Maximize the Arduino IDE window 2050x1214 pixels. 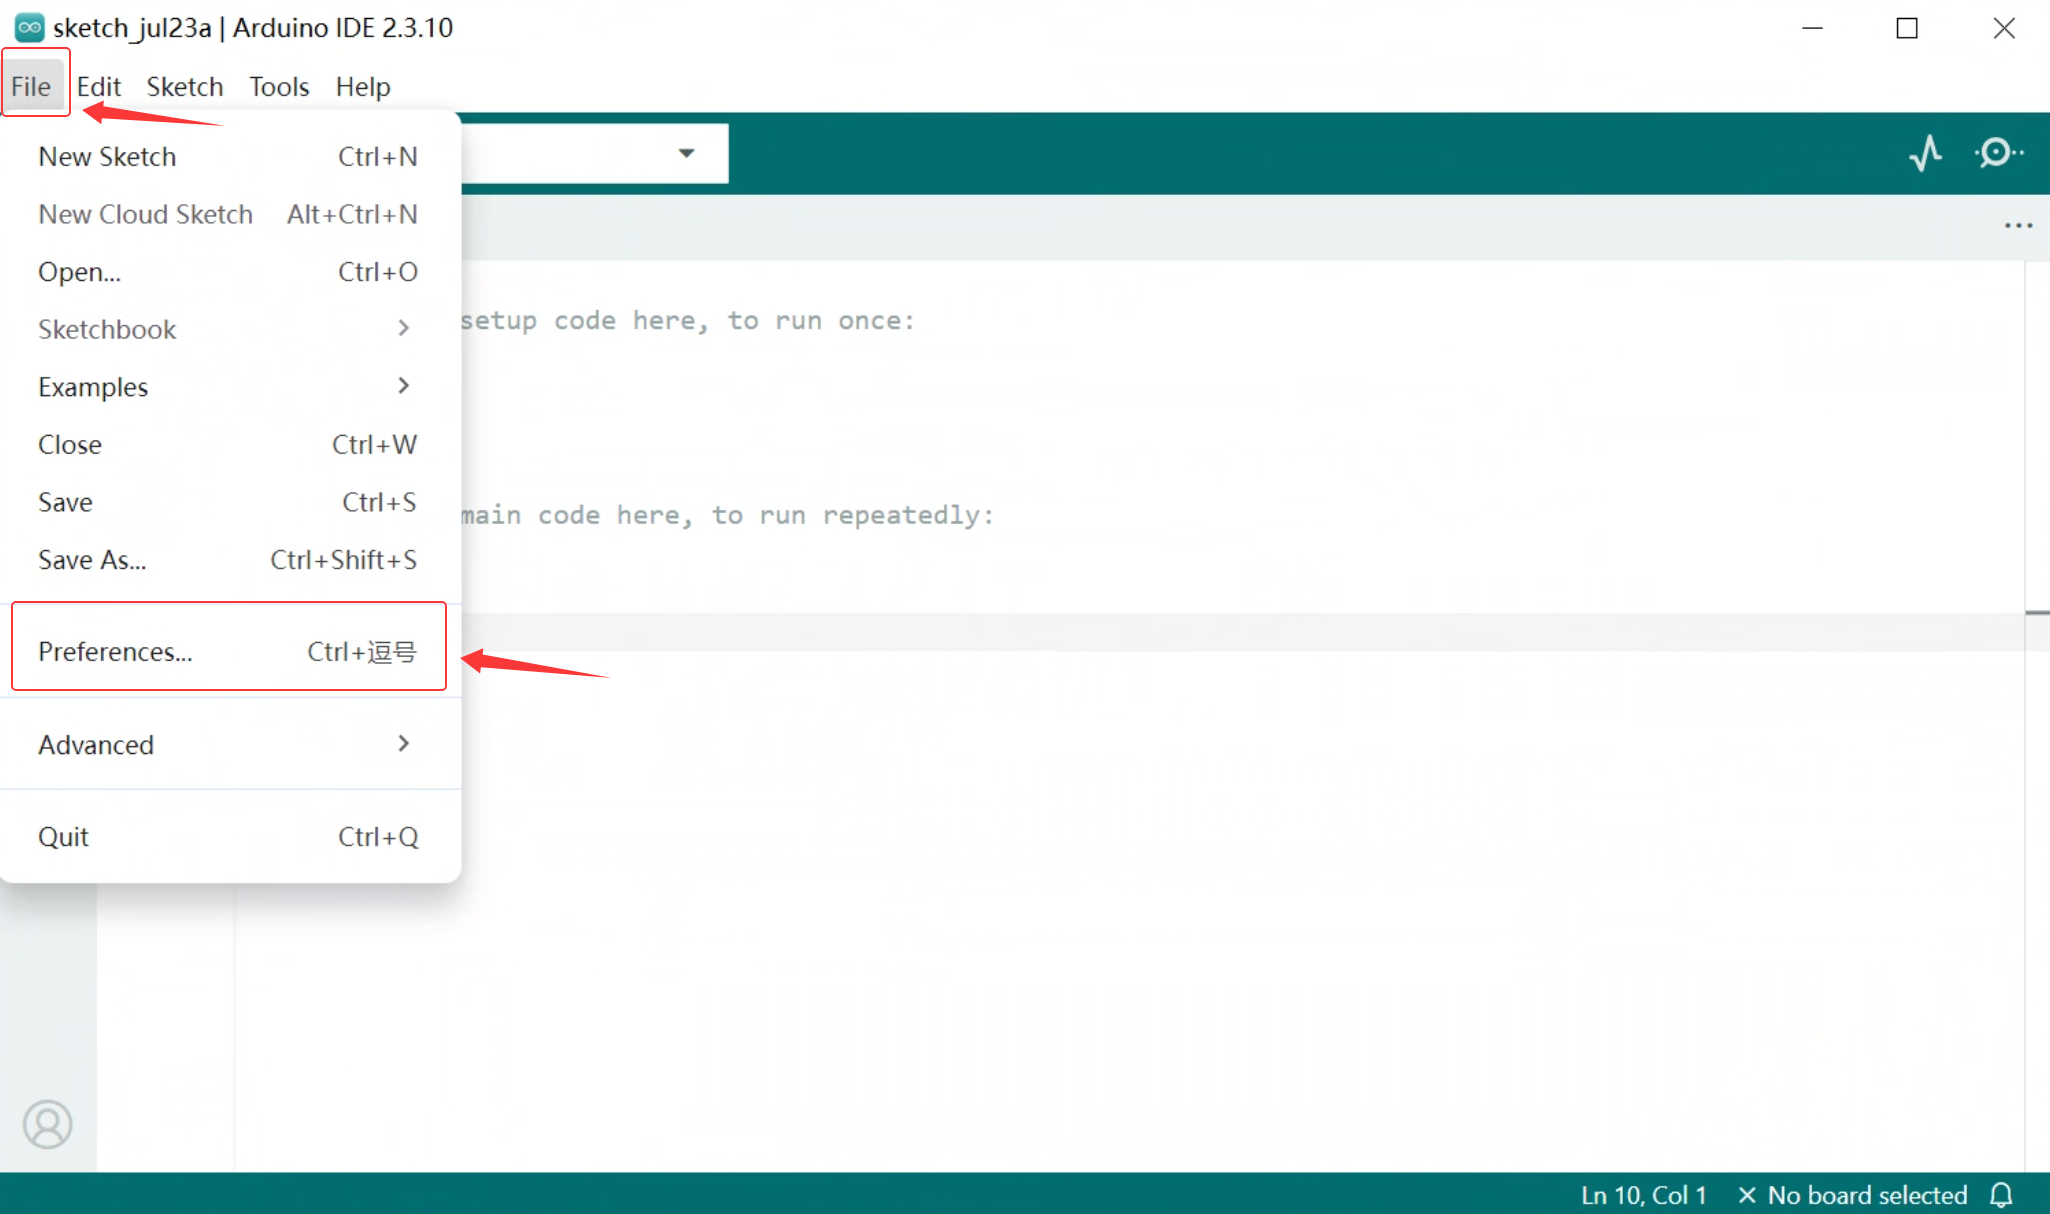[1907, 28]
